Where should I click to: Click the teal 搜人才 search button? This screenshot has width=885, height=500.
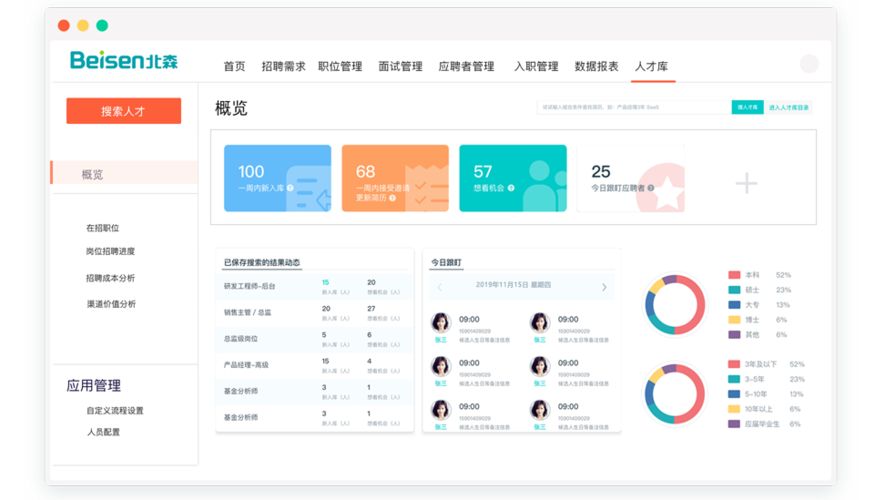[746, 107]
